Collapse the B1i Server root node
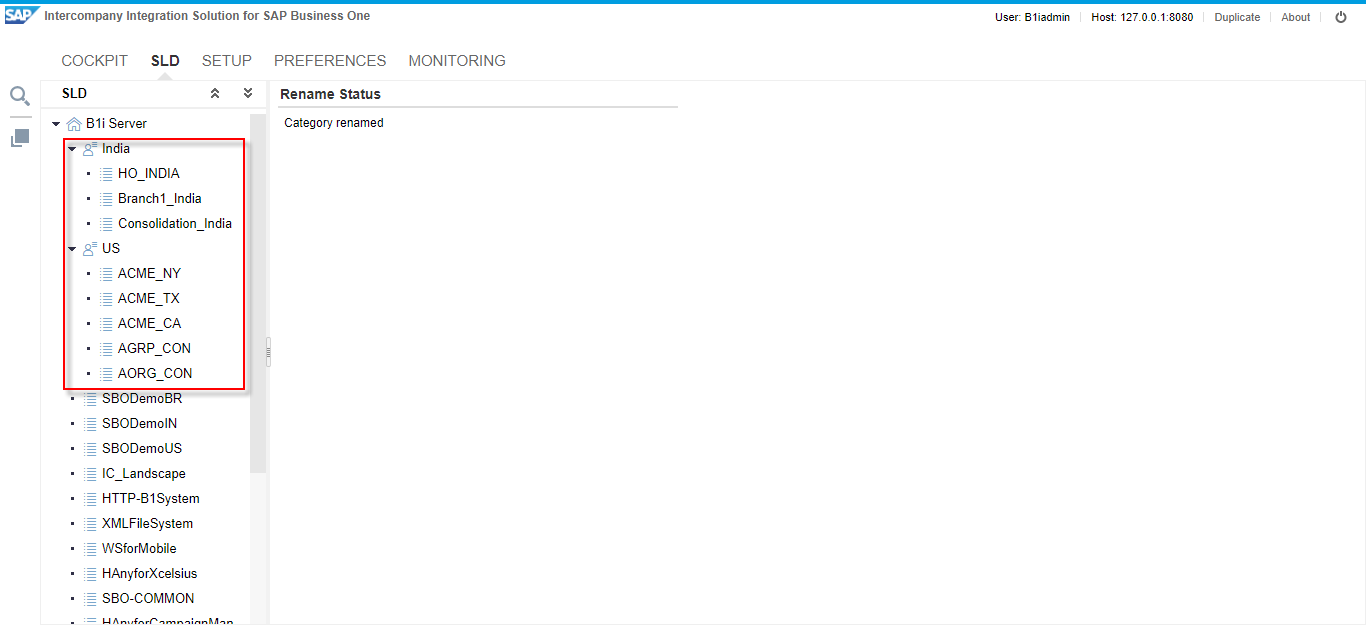1366x625 pixels. pos(56,124)
